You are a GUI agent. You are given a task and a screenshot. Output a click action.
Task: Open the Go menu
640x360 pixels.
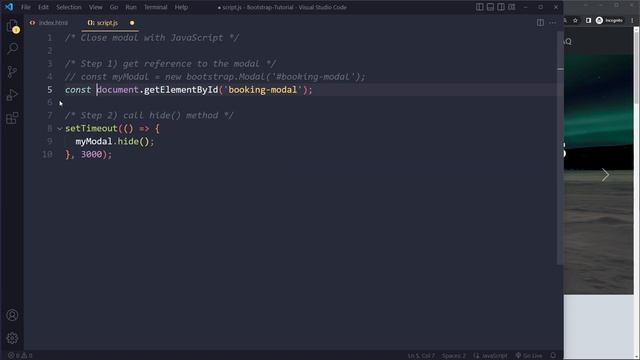[x=114, y=7]
